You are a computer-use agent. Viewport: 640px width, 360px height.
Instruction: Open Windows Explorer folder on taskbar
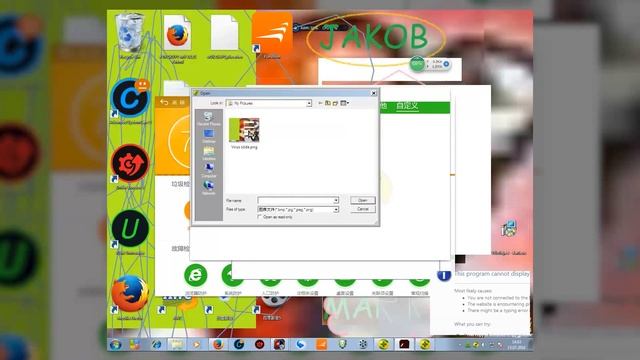coord(177,344)
